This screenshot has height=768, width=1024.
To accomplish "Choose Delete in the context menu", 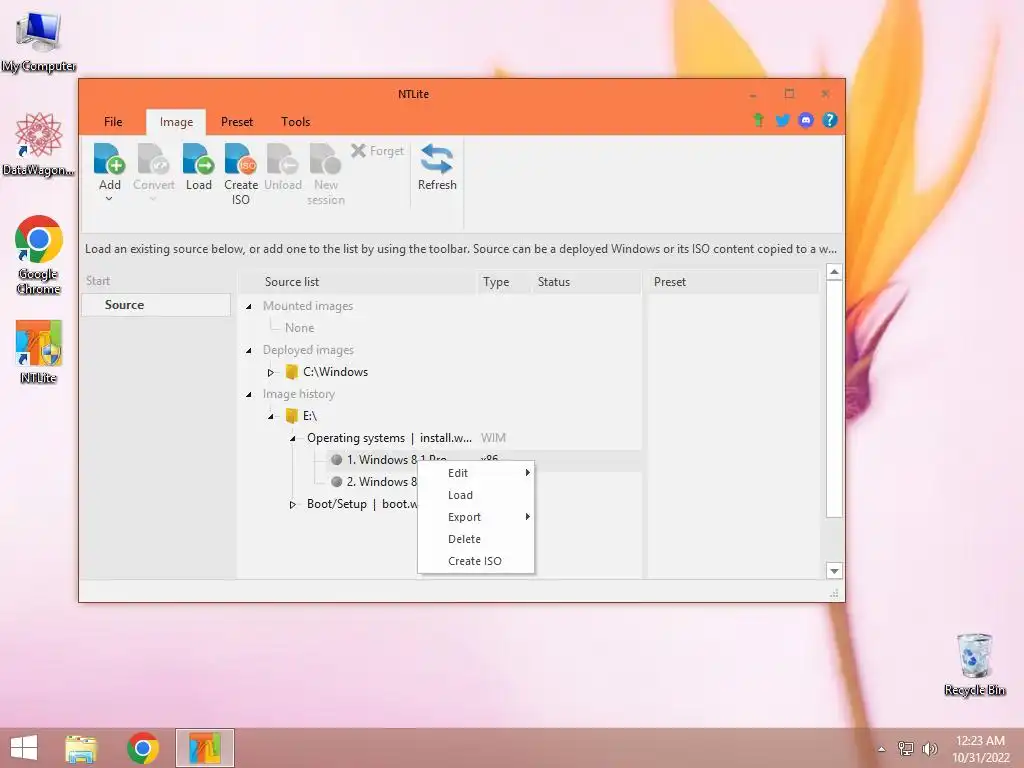I will click(x=476, y=539).
